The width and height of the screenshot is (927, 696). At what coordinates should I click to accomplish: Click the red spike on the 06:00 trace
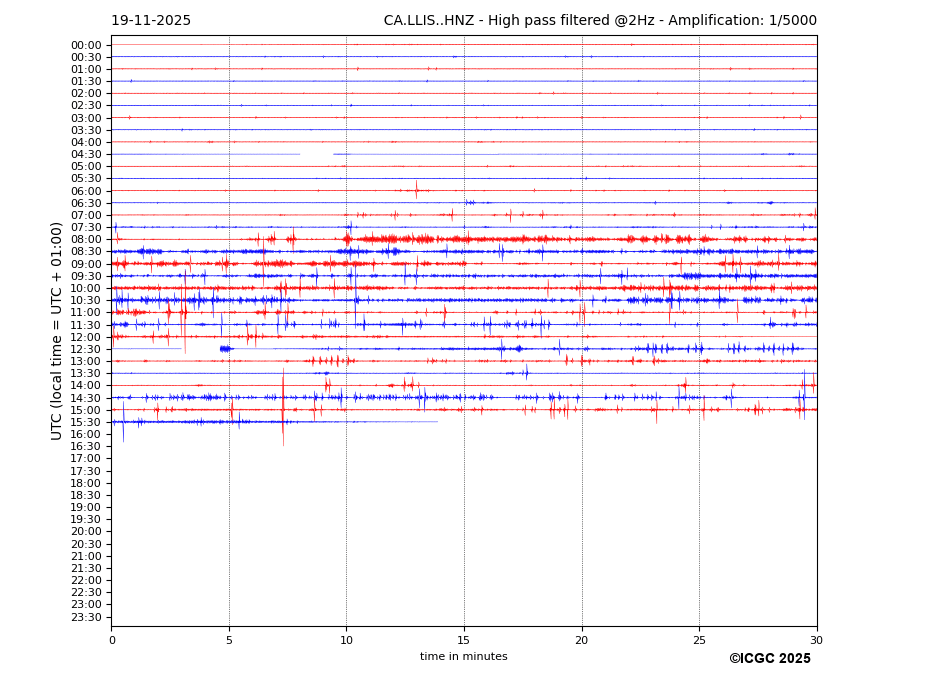(x=416, y=190)
